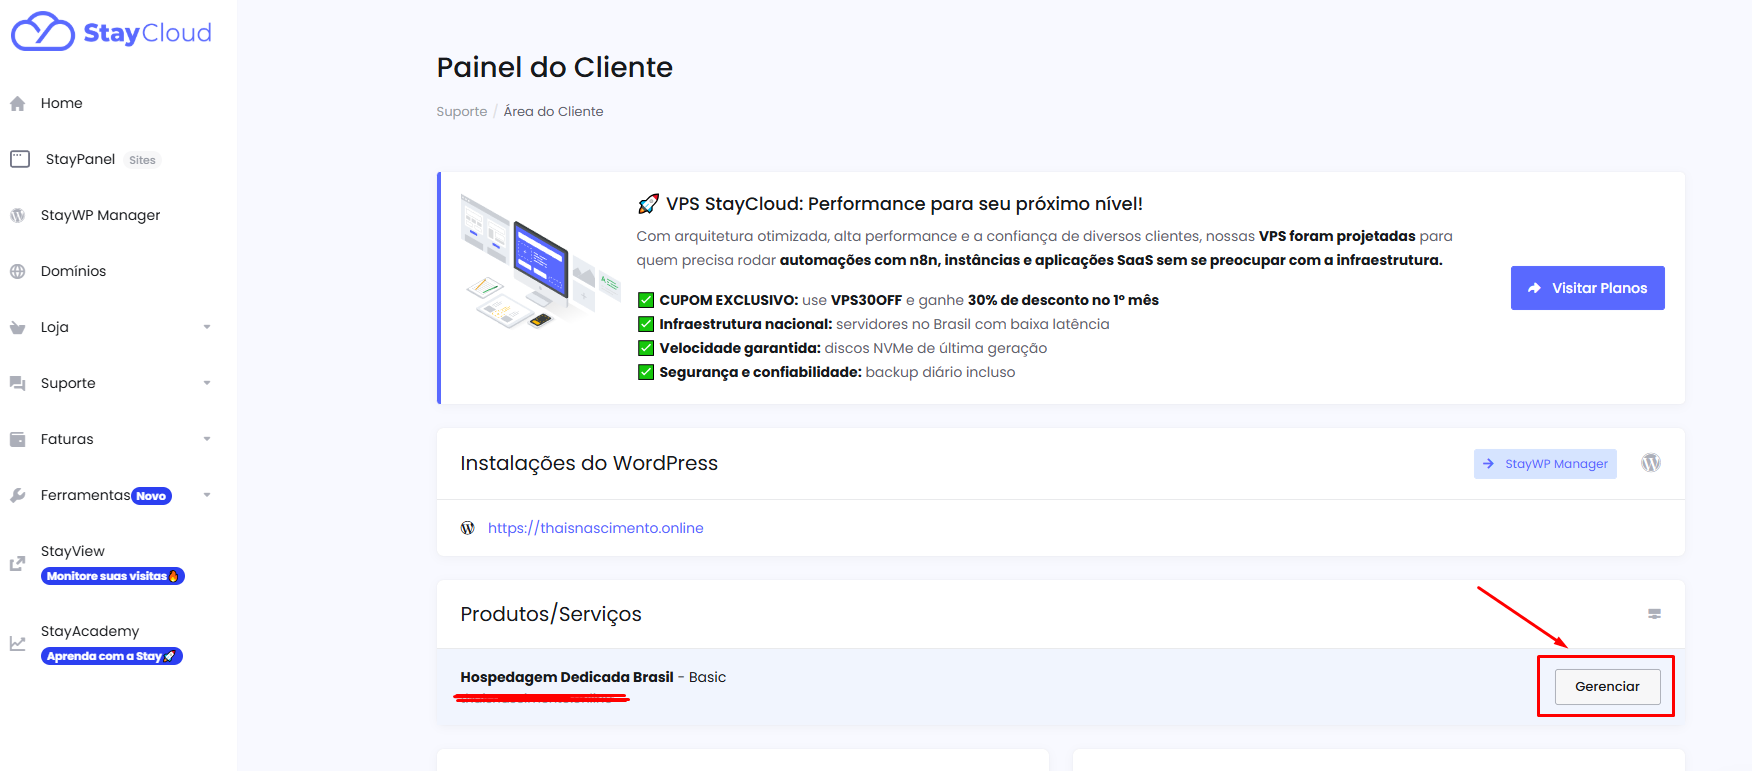Click the StayCloud cloud logo
This screenshot has height=771, width=1752.
[43, 31]
